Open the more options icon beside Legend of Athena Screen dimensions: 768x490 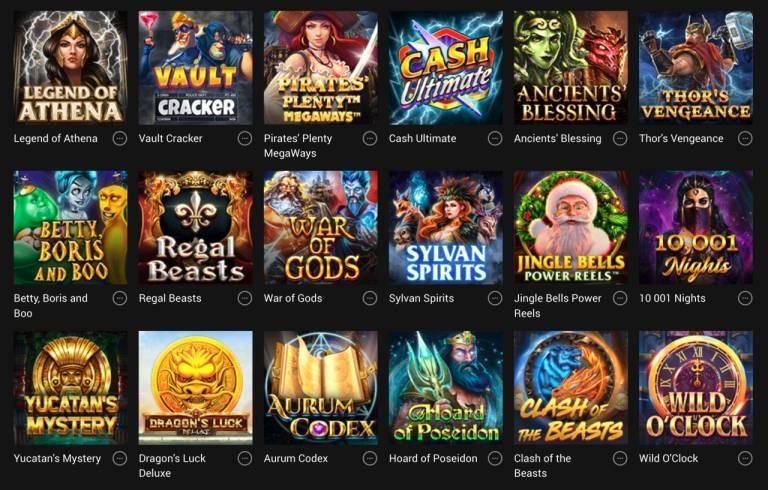pyautogui.click(x=120, y=139)
